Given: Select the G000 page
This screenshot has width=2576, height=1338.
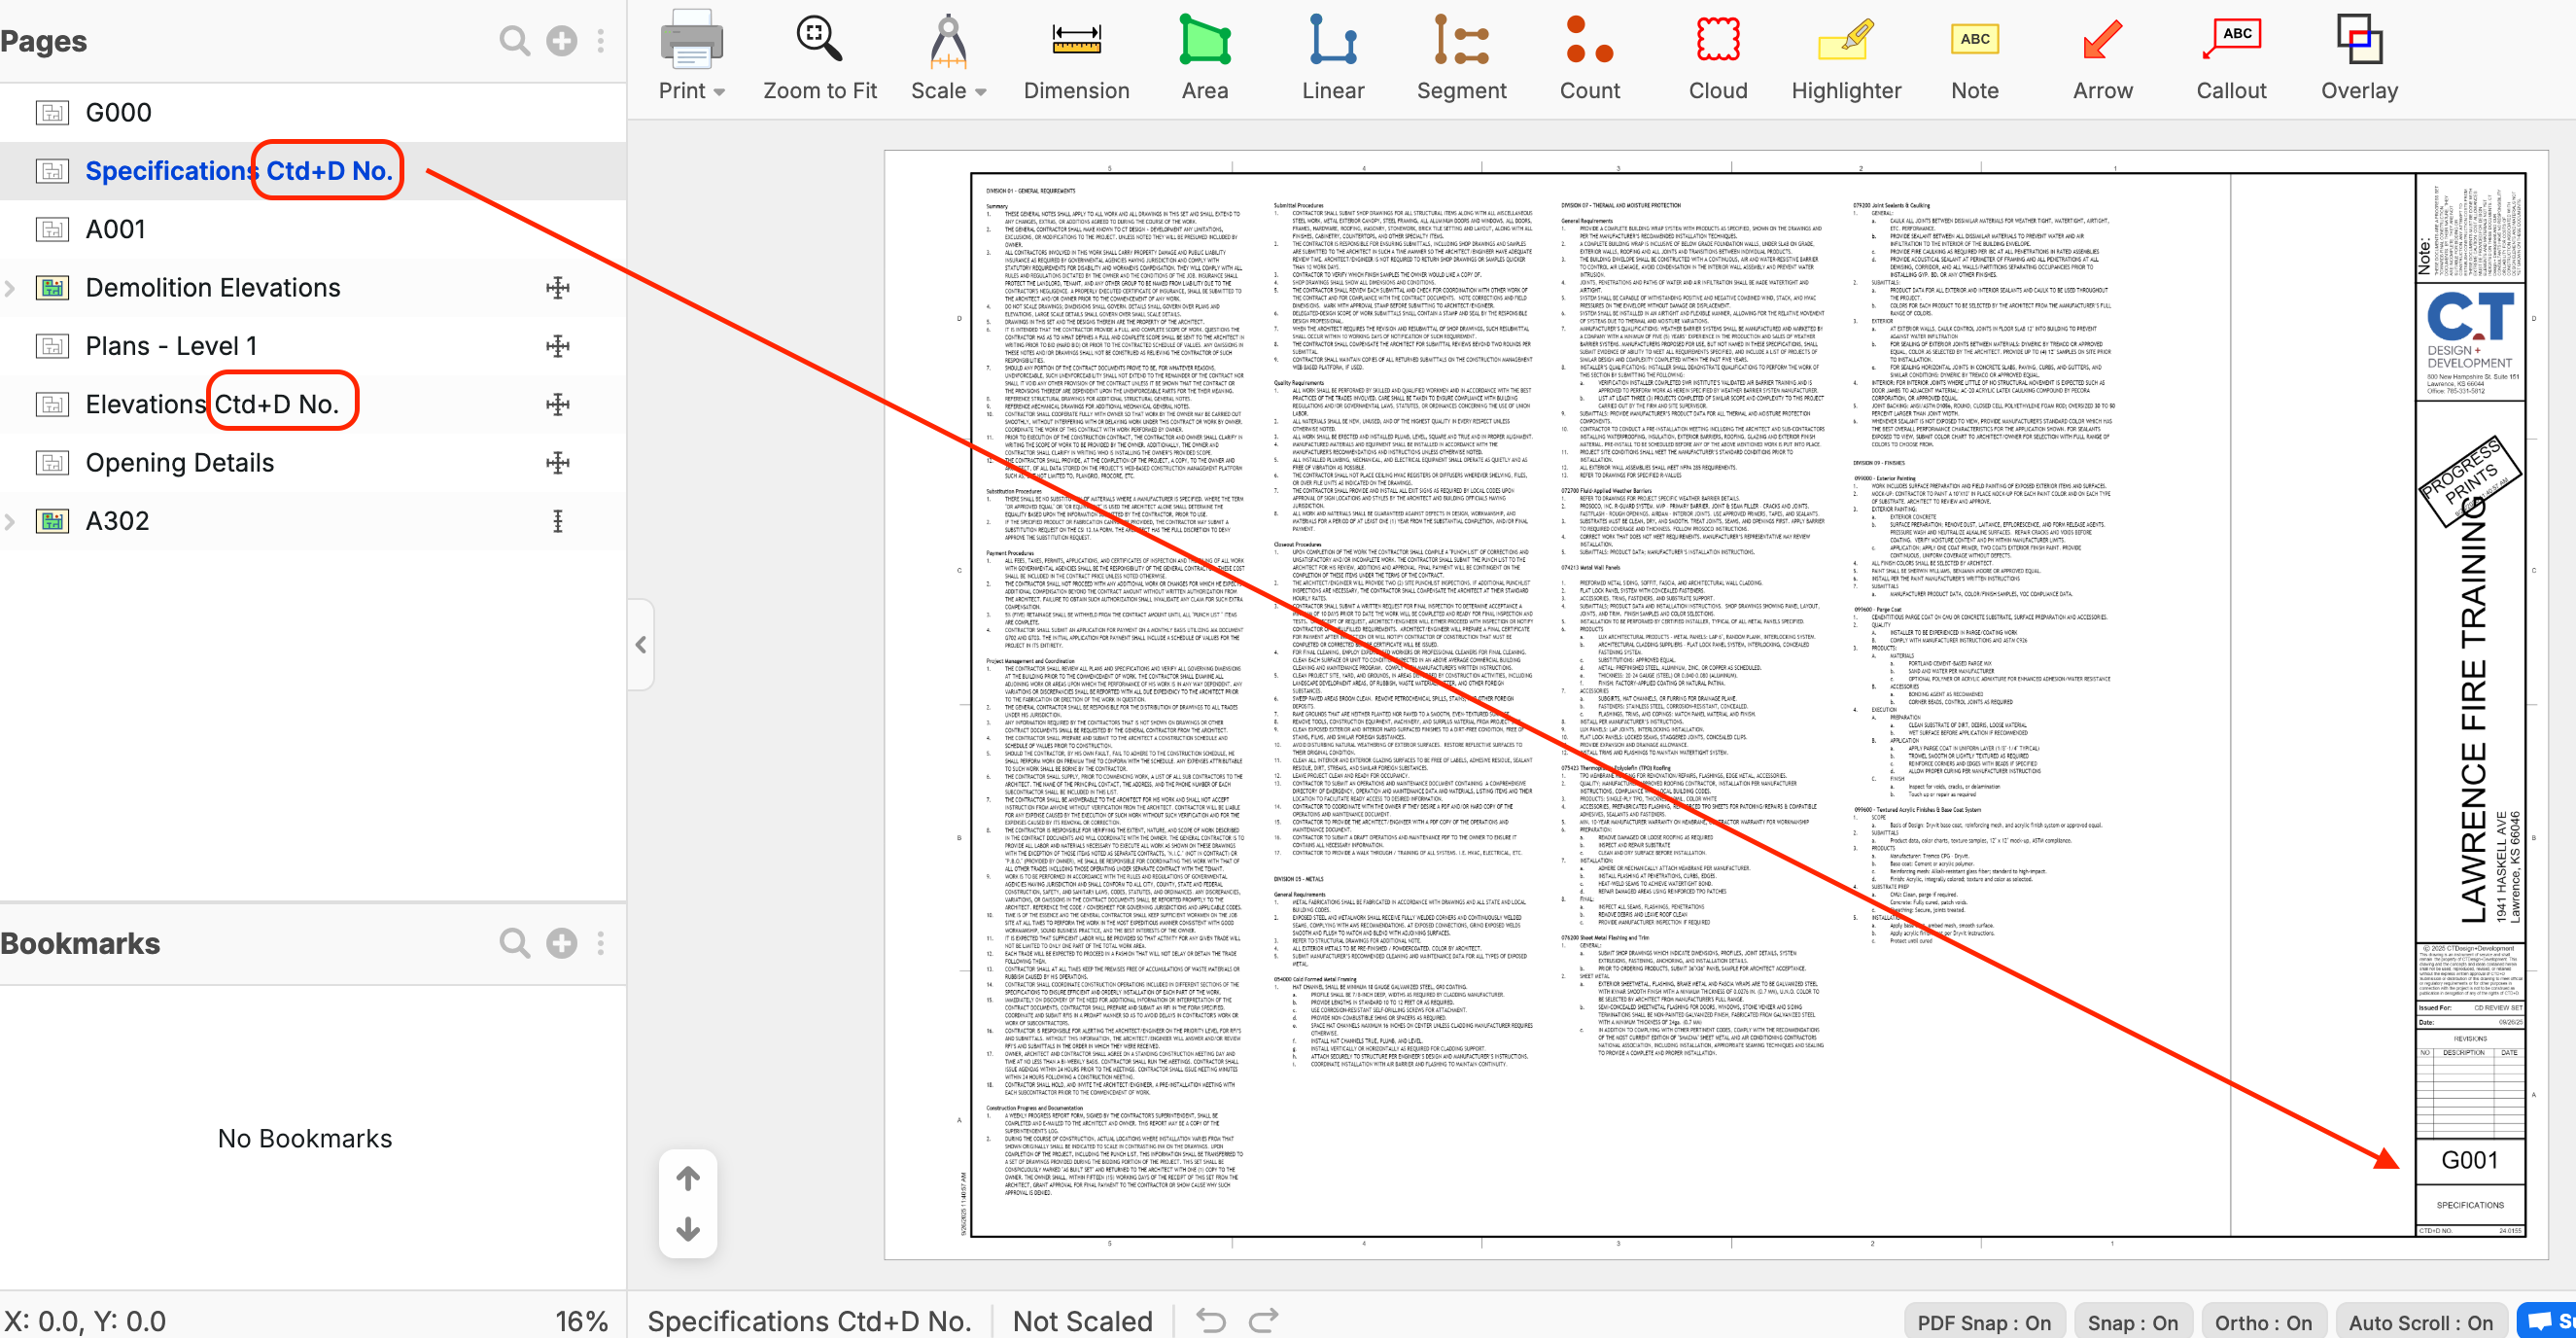Looking at the screenshot, I should tap(118, 112).
